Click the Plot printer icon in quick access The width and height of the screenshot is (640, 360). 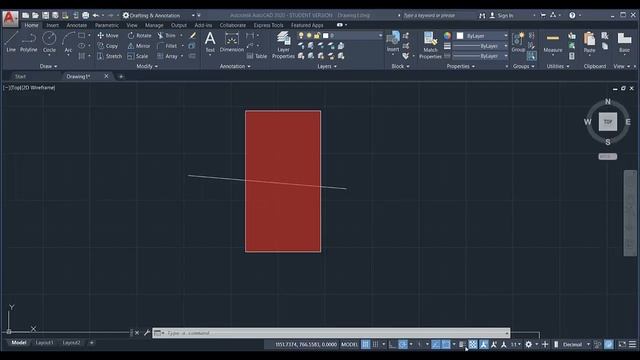tap(85, 15)
